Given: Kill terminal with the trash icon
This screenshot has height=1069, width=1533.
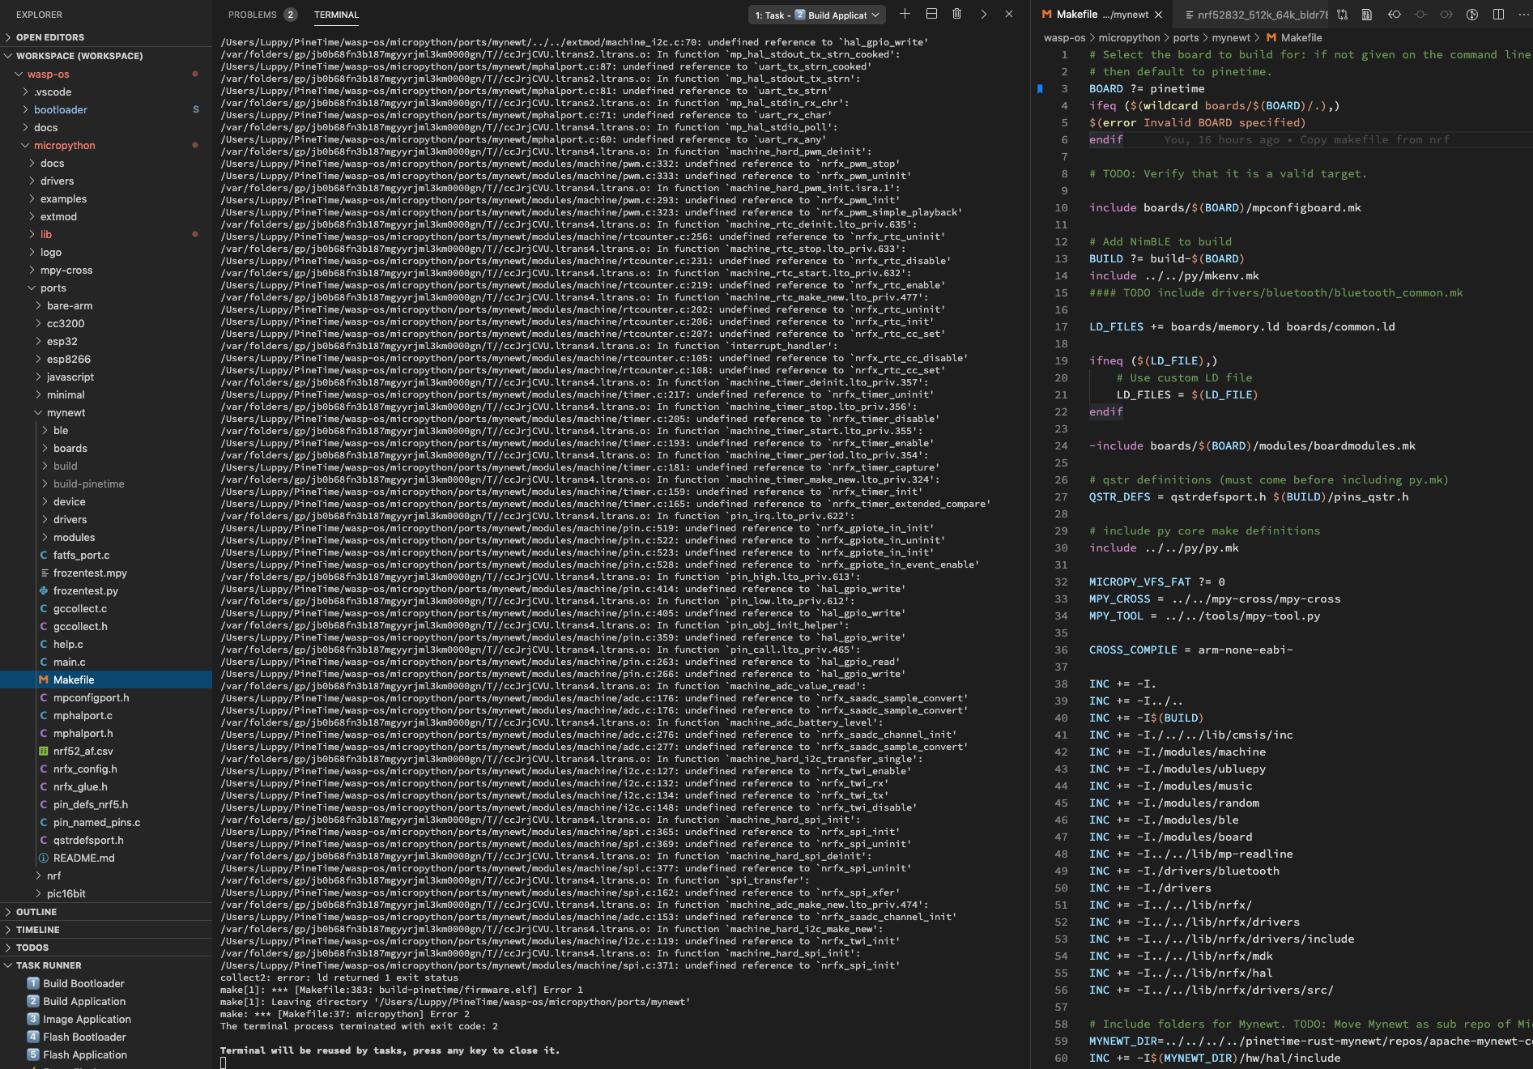Looking at the screenshot, I should tap(957, 14).
